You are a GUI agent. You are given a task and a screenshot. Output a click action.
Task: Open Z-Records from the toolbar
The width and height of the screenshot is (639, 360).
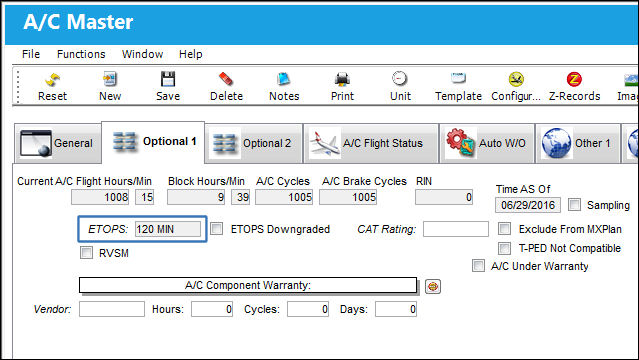tap(574, 86)
